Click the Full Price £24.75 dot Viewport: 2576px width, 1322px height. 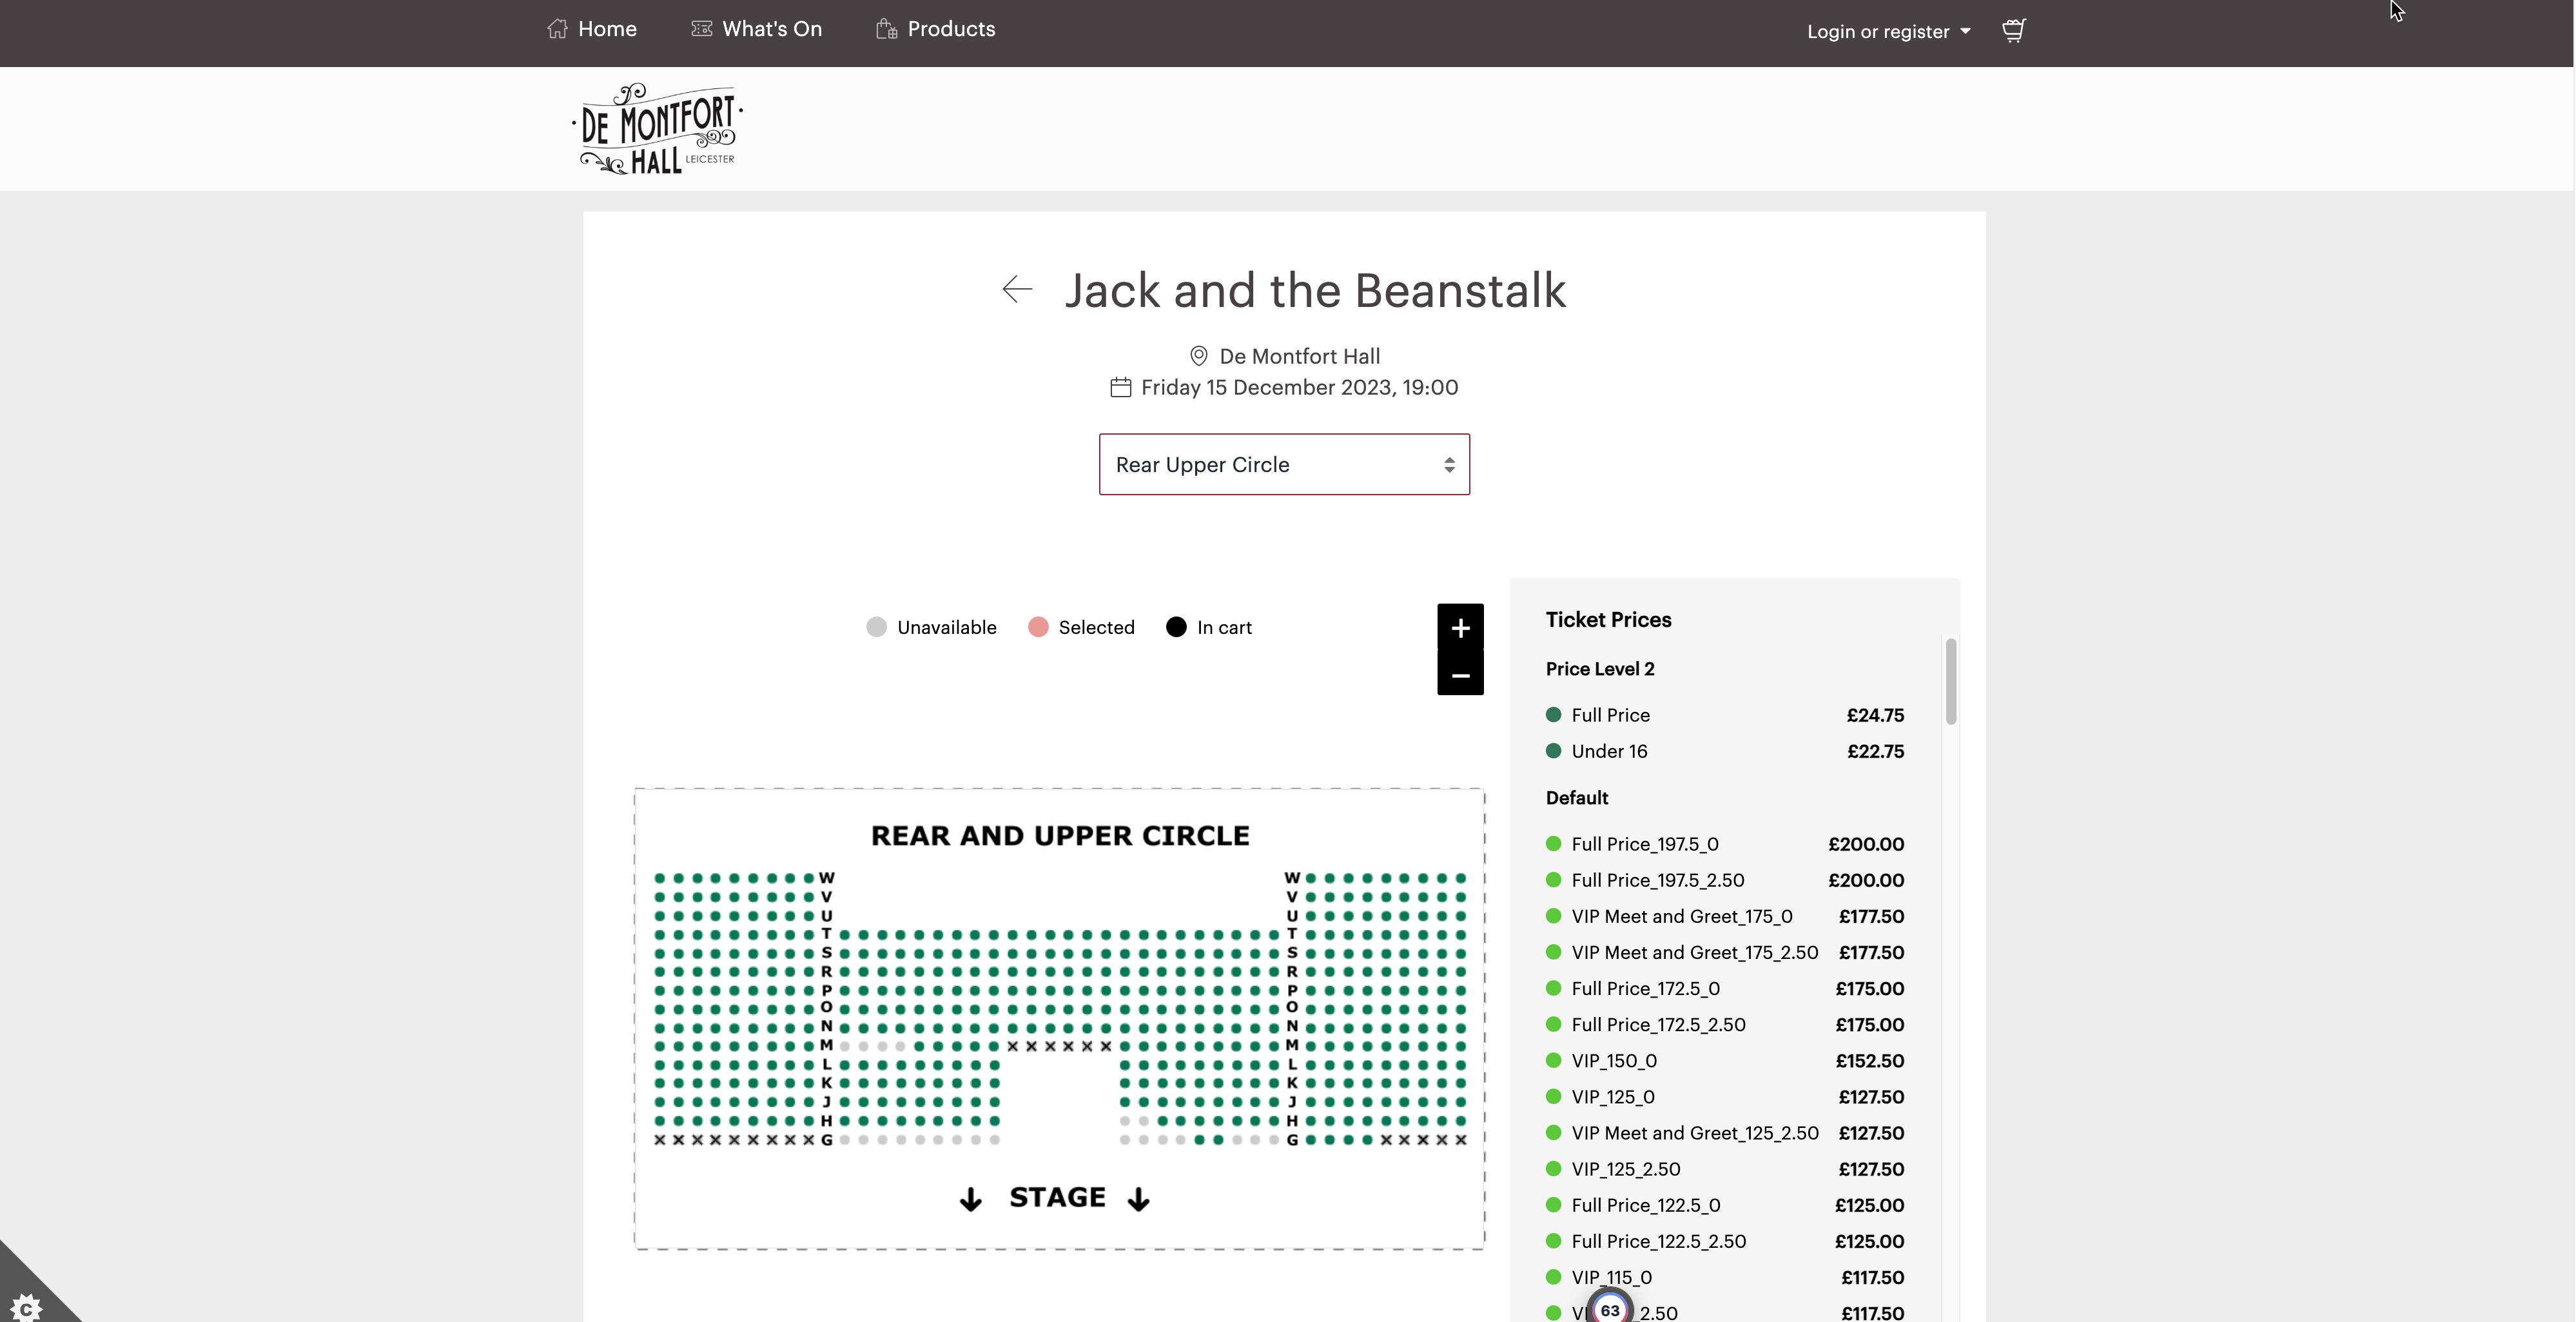pos(1553,715)
